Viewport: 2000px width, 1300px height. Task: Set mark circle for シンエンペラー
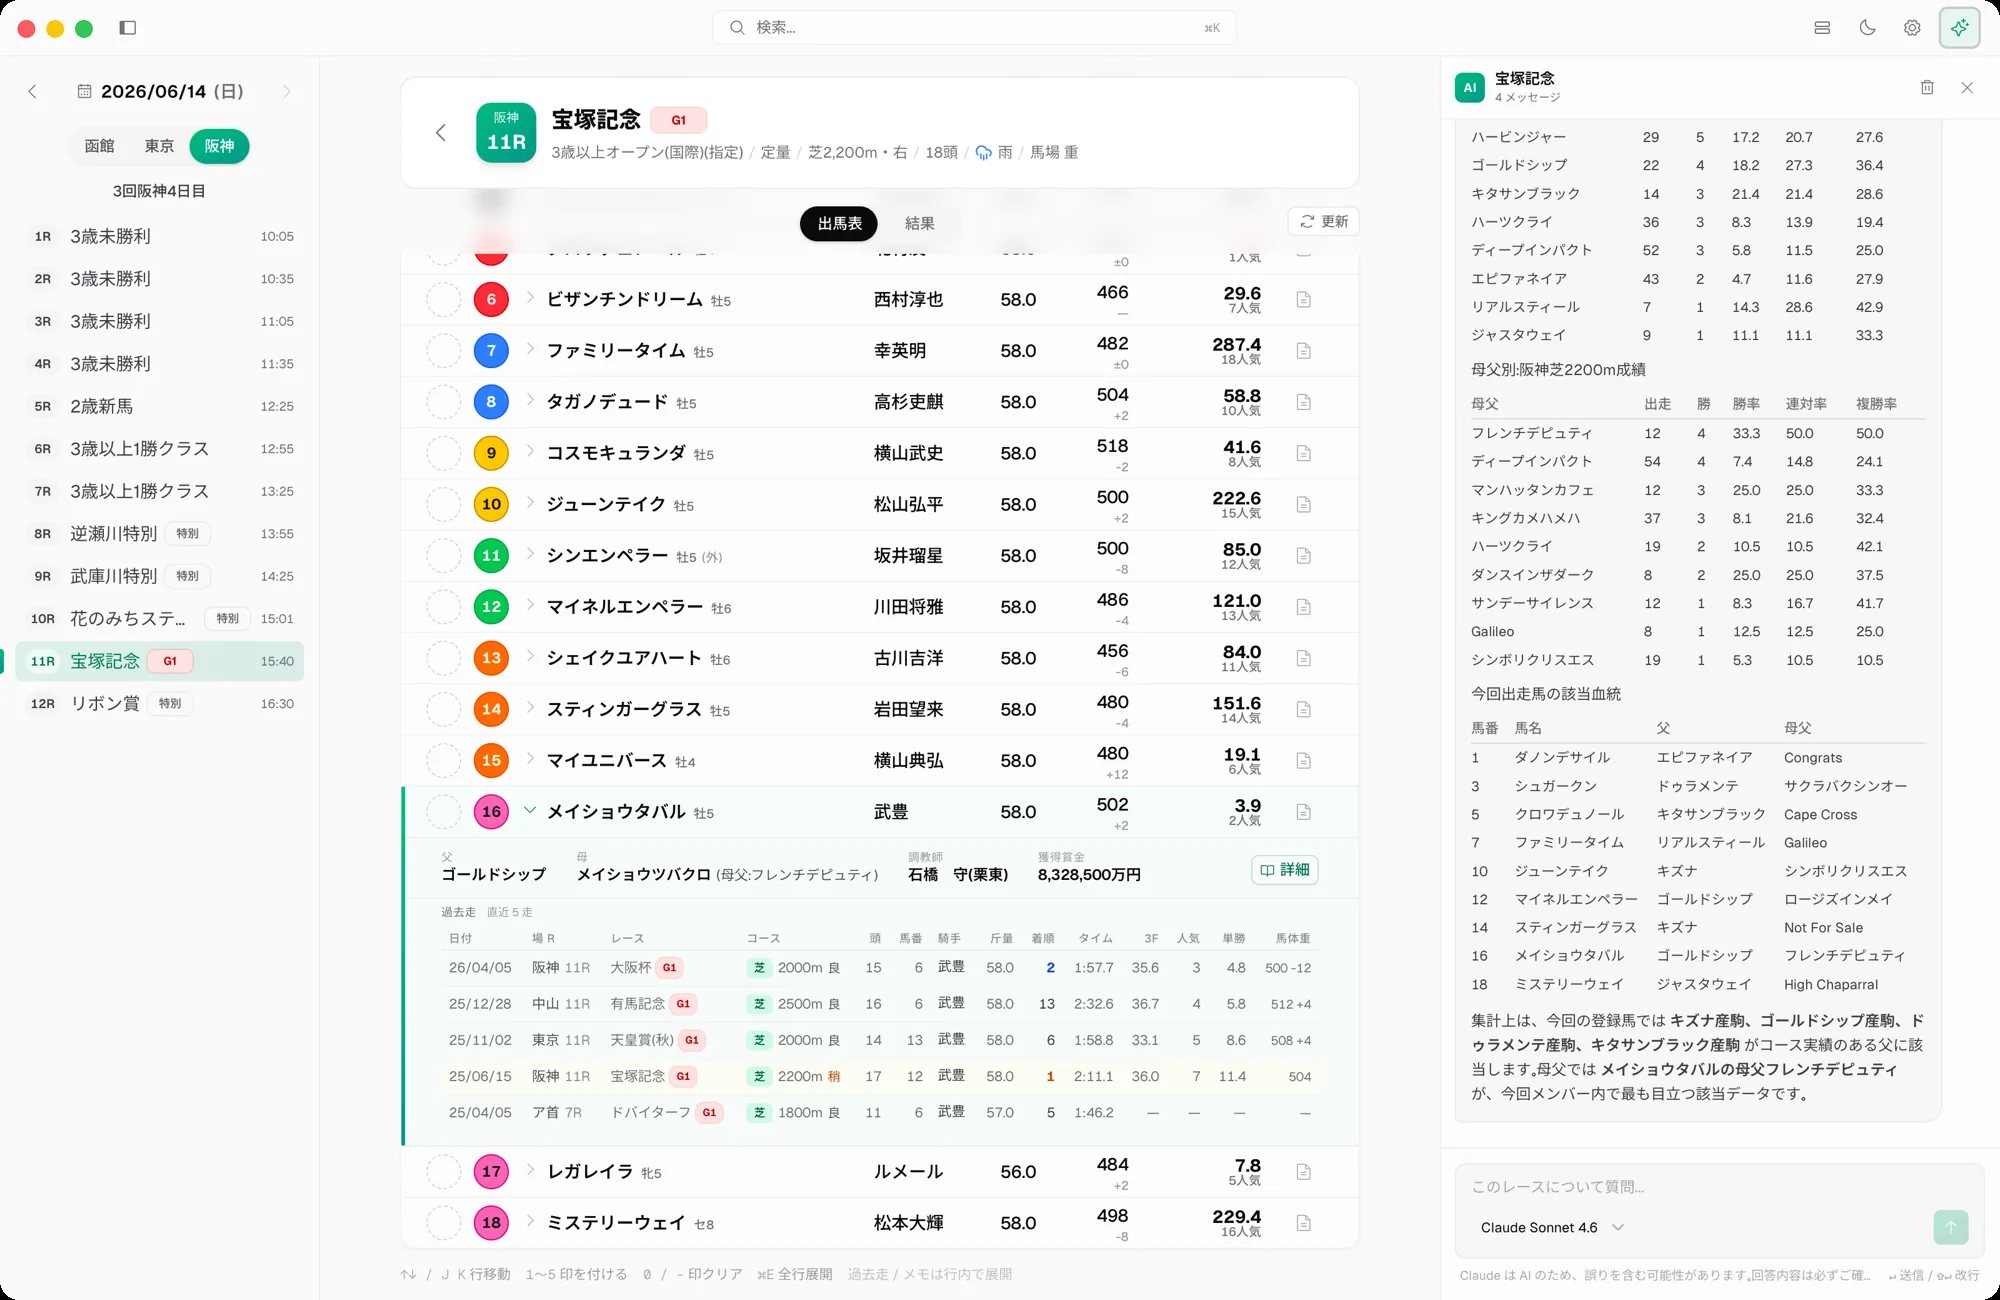point(443,556)
